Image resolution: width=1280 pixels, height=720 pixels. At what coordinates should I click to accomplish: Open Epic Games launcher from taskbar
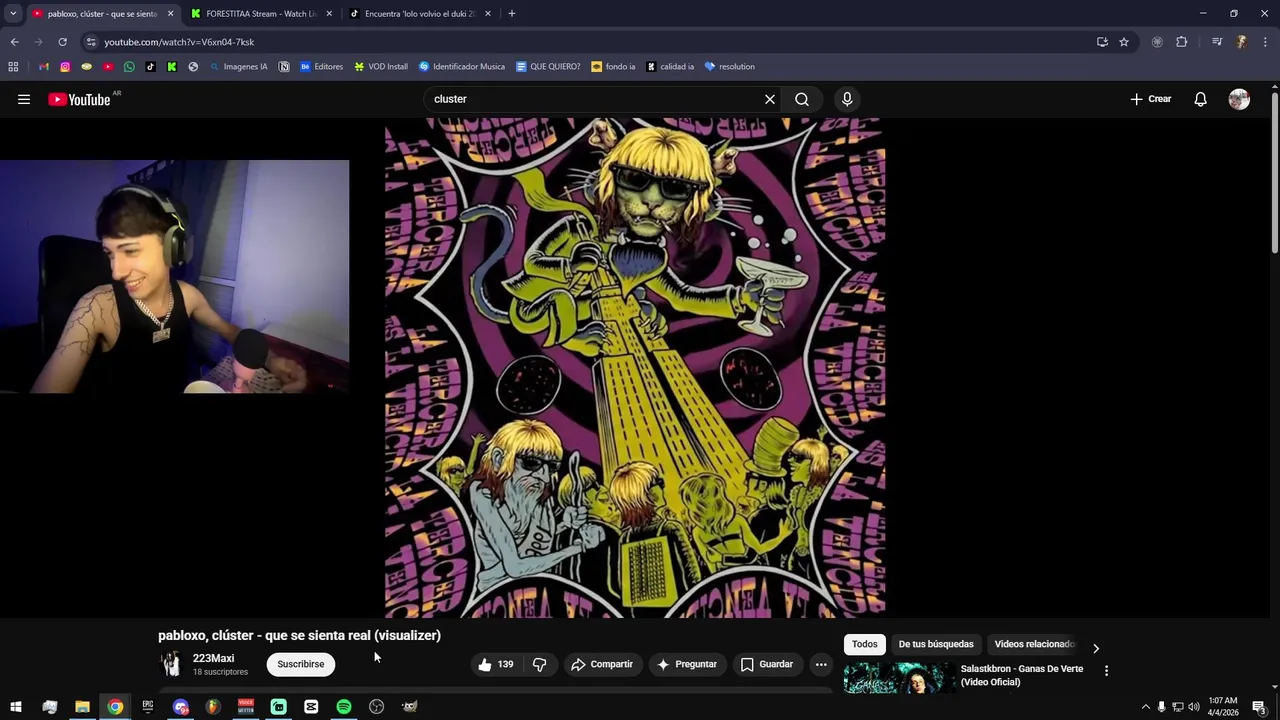click(x=148, y=707)
